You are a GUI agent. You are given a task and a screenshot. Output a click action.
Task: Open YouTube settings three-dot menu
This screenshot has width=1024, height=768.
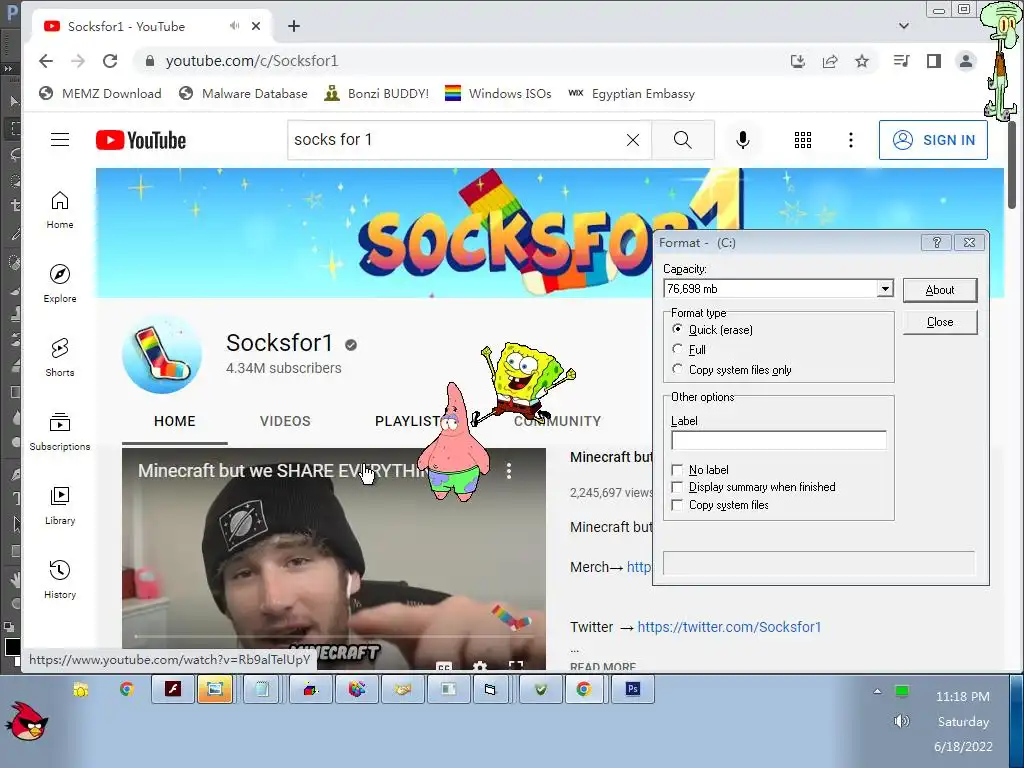point(850,140)
